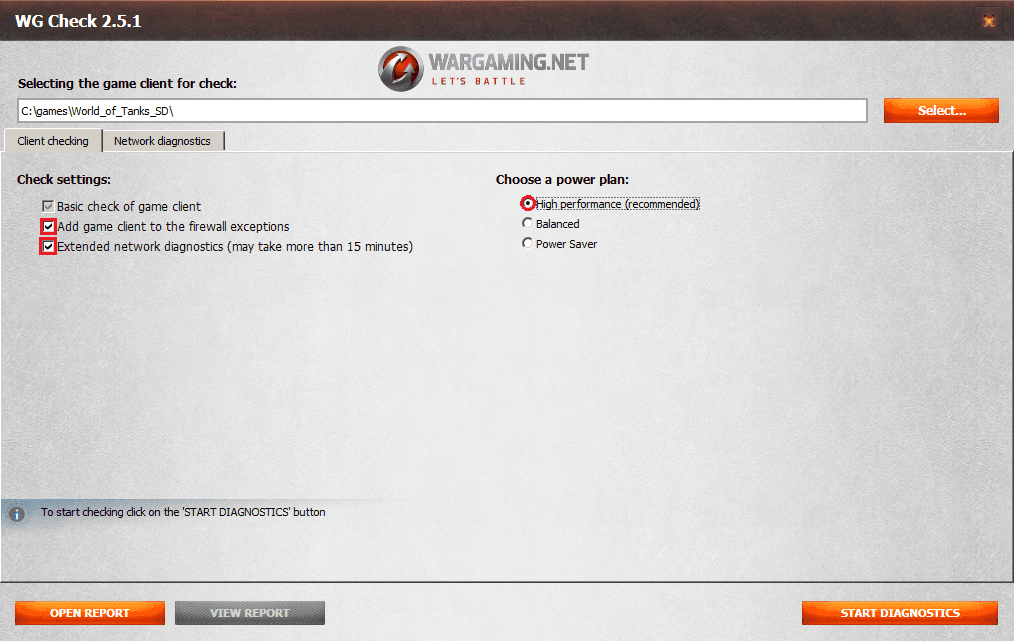Click the WG Check 2.5.1 title bar
Image resolution: width=1014 pixels, height=641 pixels.
[491, 21]
